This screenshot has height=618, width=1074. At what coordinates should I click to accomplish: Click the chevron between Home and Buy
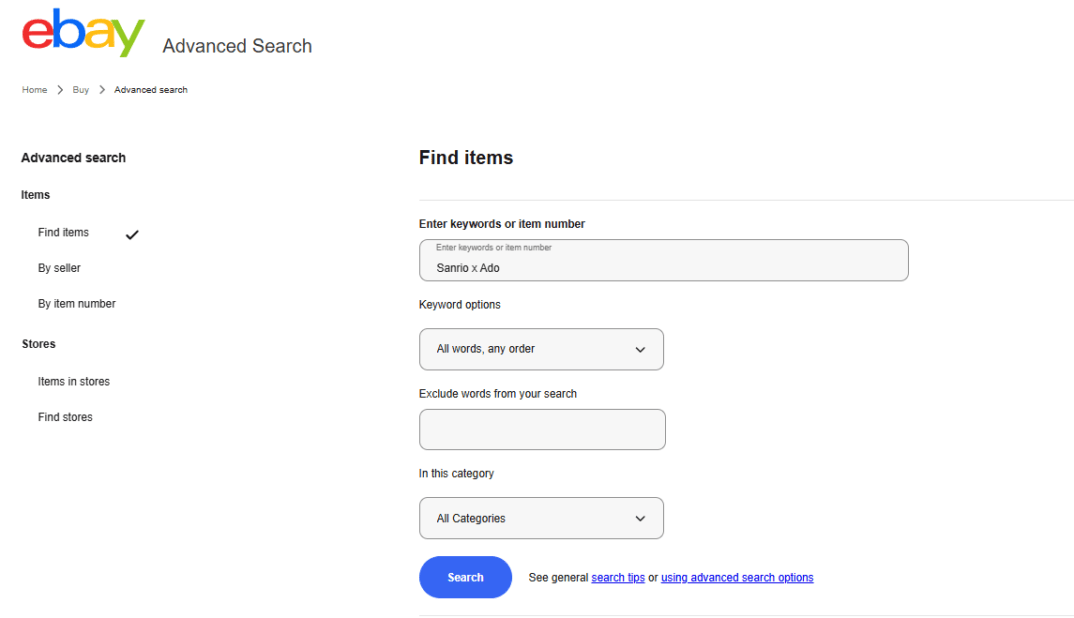coord(60,90)
